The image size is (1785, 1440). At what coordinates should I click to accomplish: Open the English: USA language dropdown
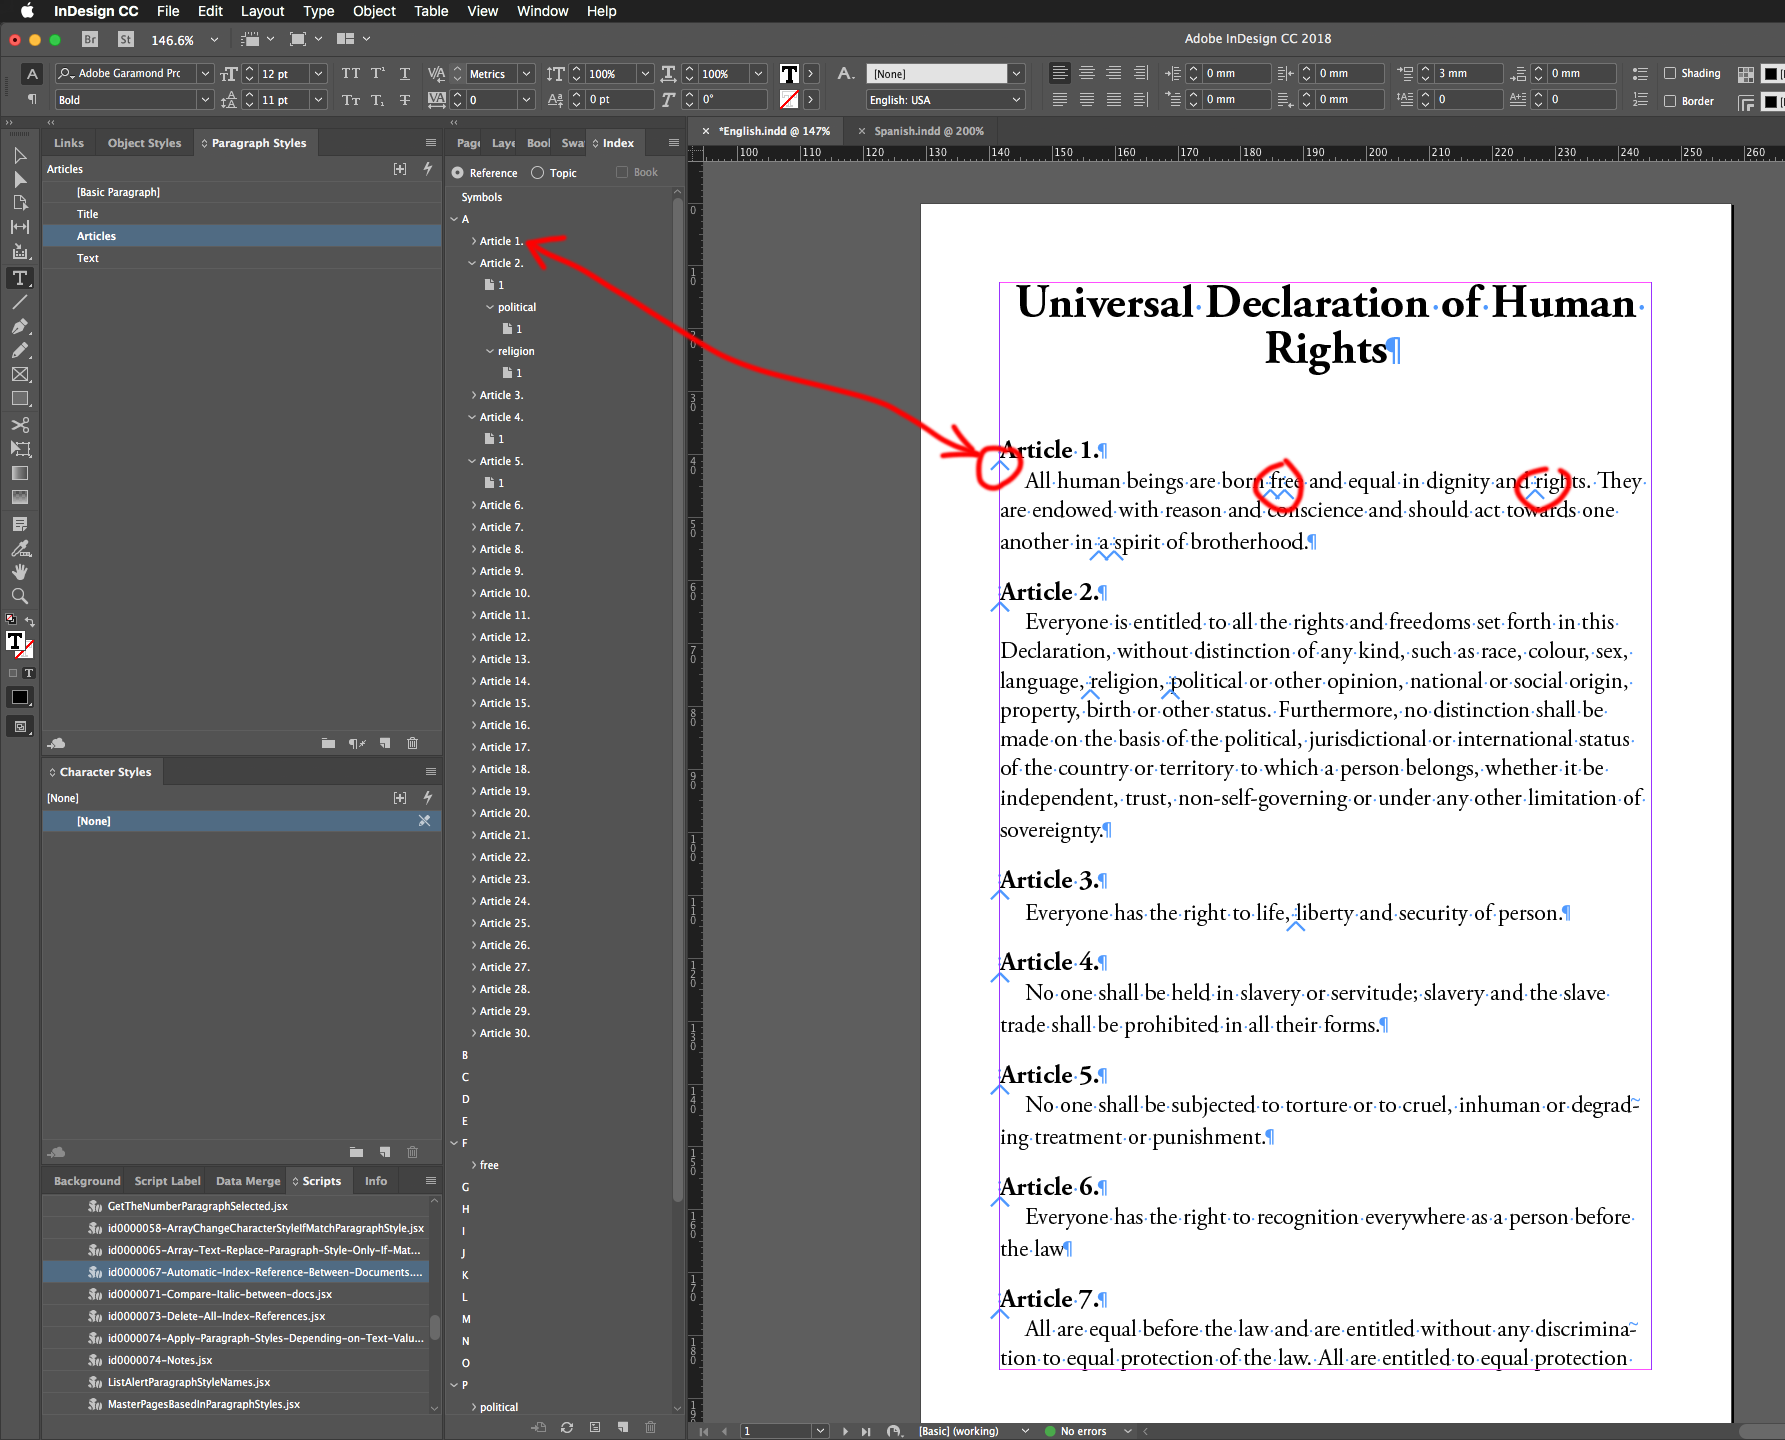click(x=1017, y=99)
